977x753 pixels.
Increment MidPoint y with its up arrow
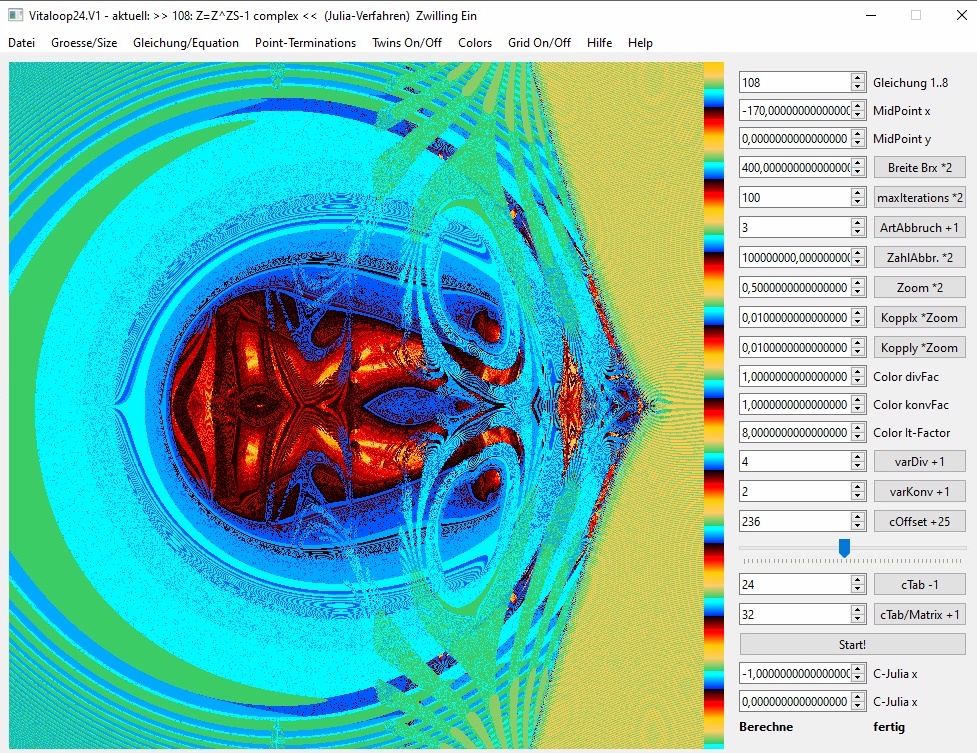tap(858, 133)
